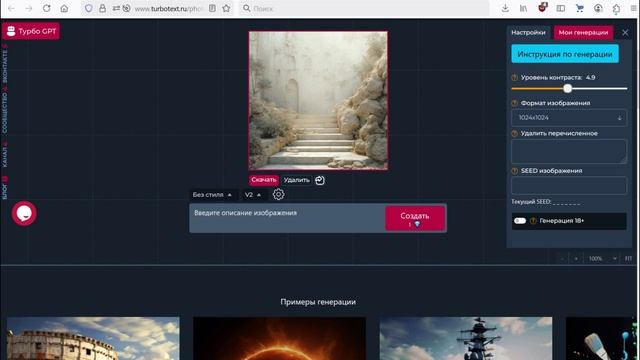This screenshot has width=640, height=360.
Task: Open the warship example thumbnail
Action: (x=466, y=338)
